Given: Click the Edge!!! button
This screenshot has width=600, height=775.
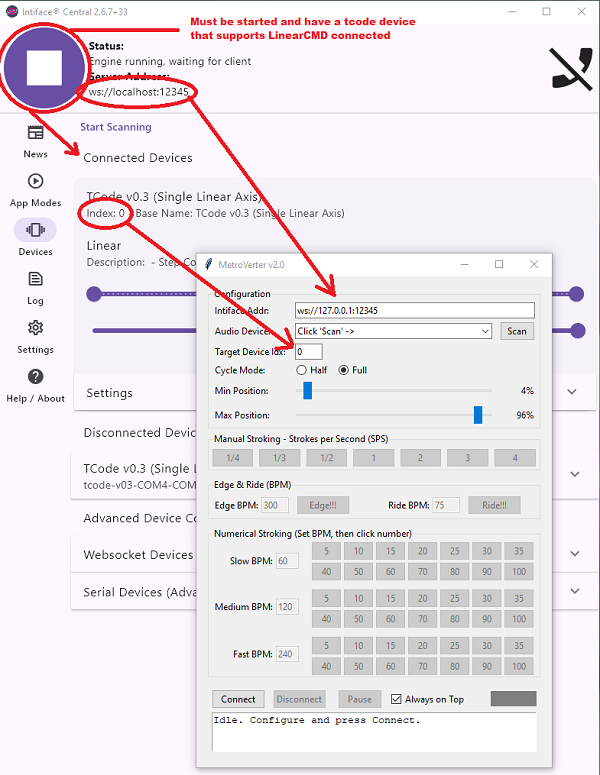Looking at the screenshot, I should click(323, 505).
